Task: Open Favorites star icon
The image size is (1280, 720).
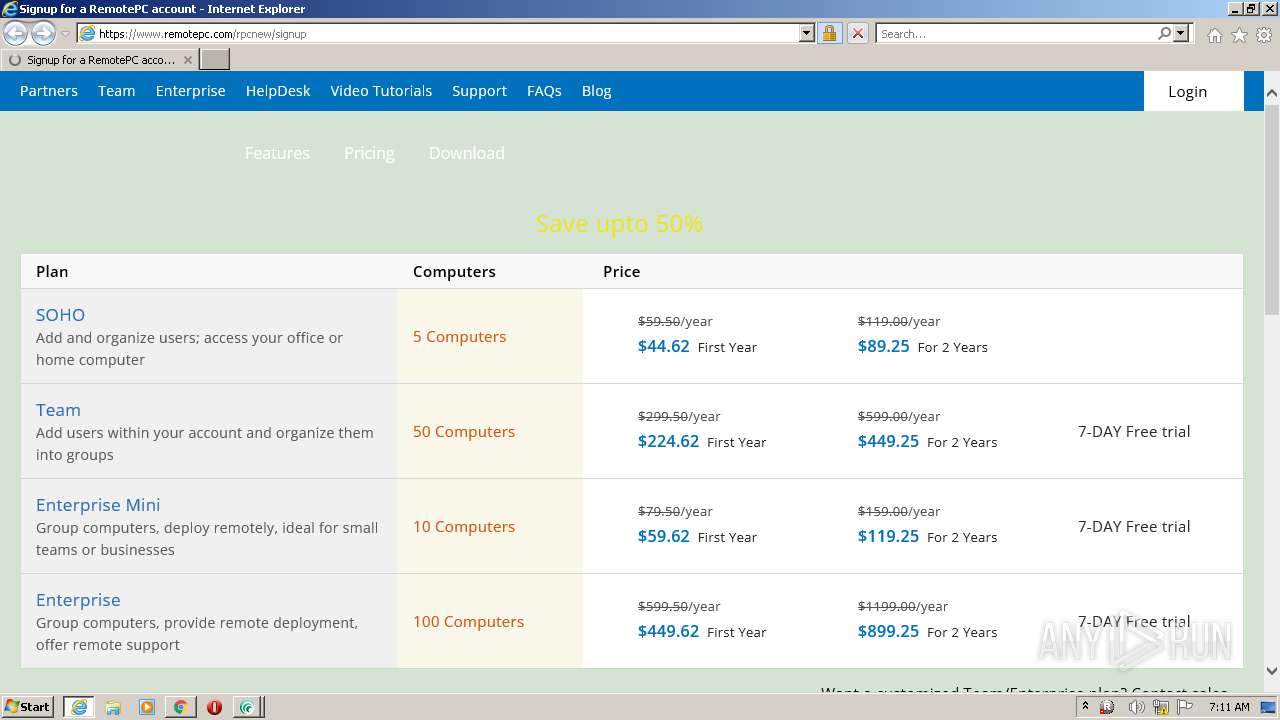Action: tap(1239, 35)
